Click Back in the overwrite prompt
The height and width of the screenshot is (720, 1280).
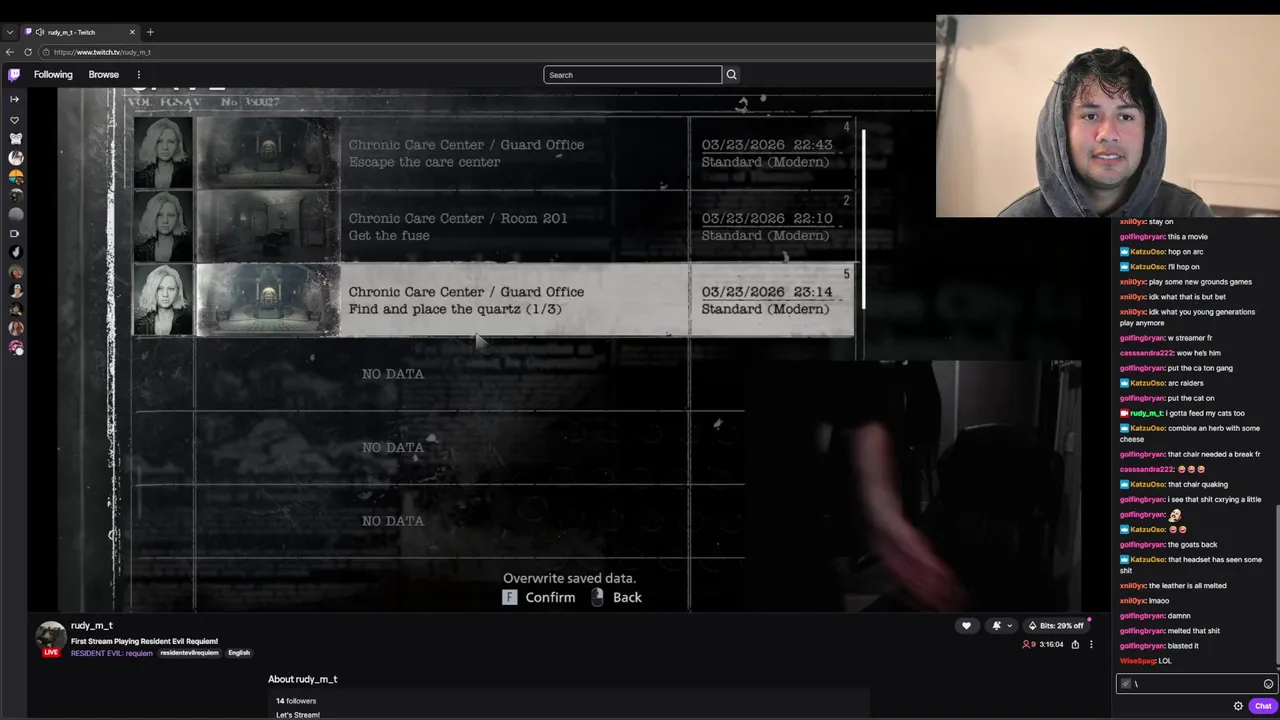[627, 597]
